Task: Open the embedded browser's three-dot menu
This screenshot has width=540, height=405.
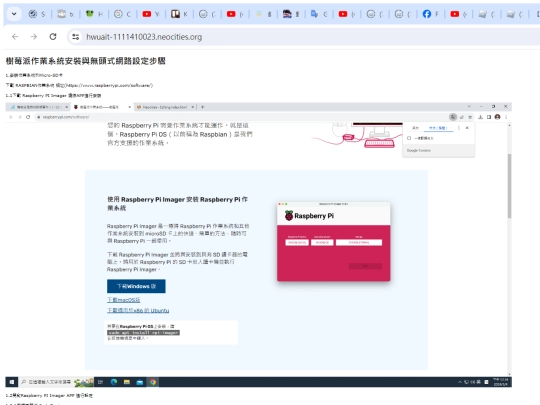Action: (506, 117)
